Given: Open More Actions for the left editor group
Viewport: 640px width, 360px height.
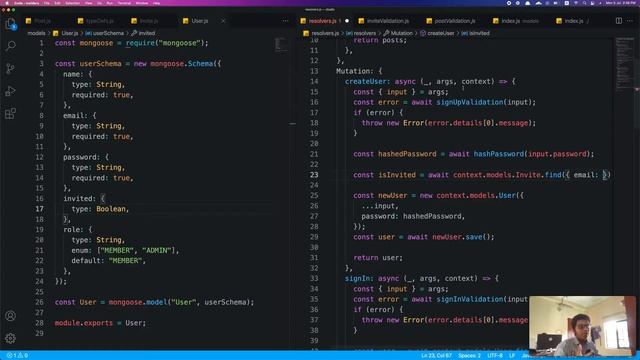Looking at the screenshot, I should pos(285,21).
